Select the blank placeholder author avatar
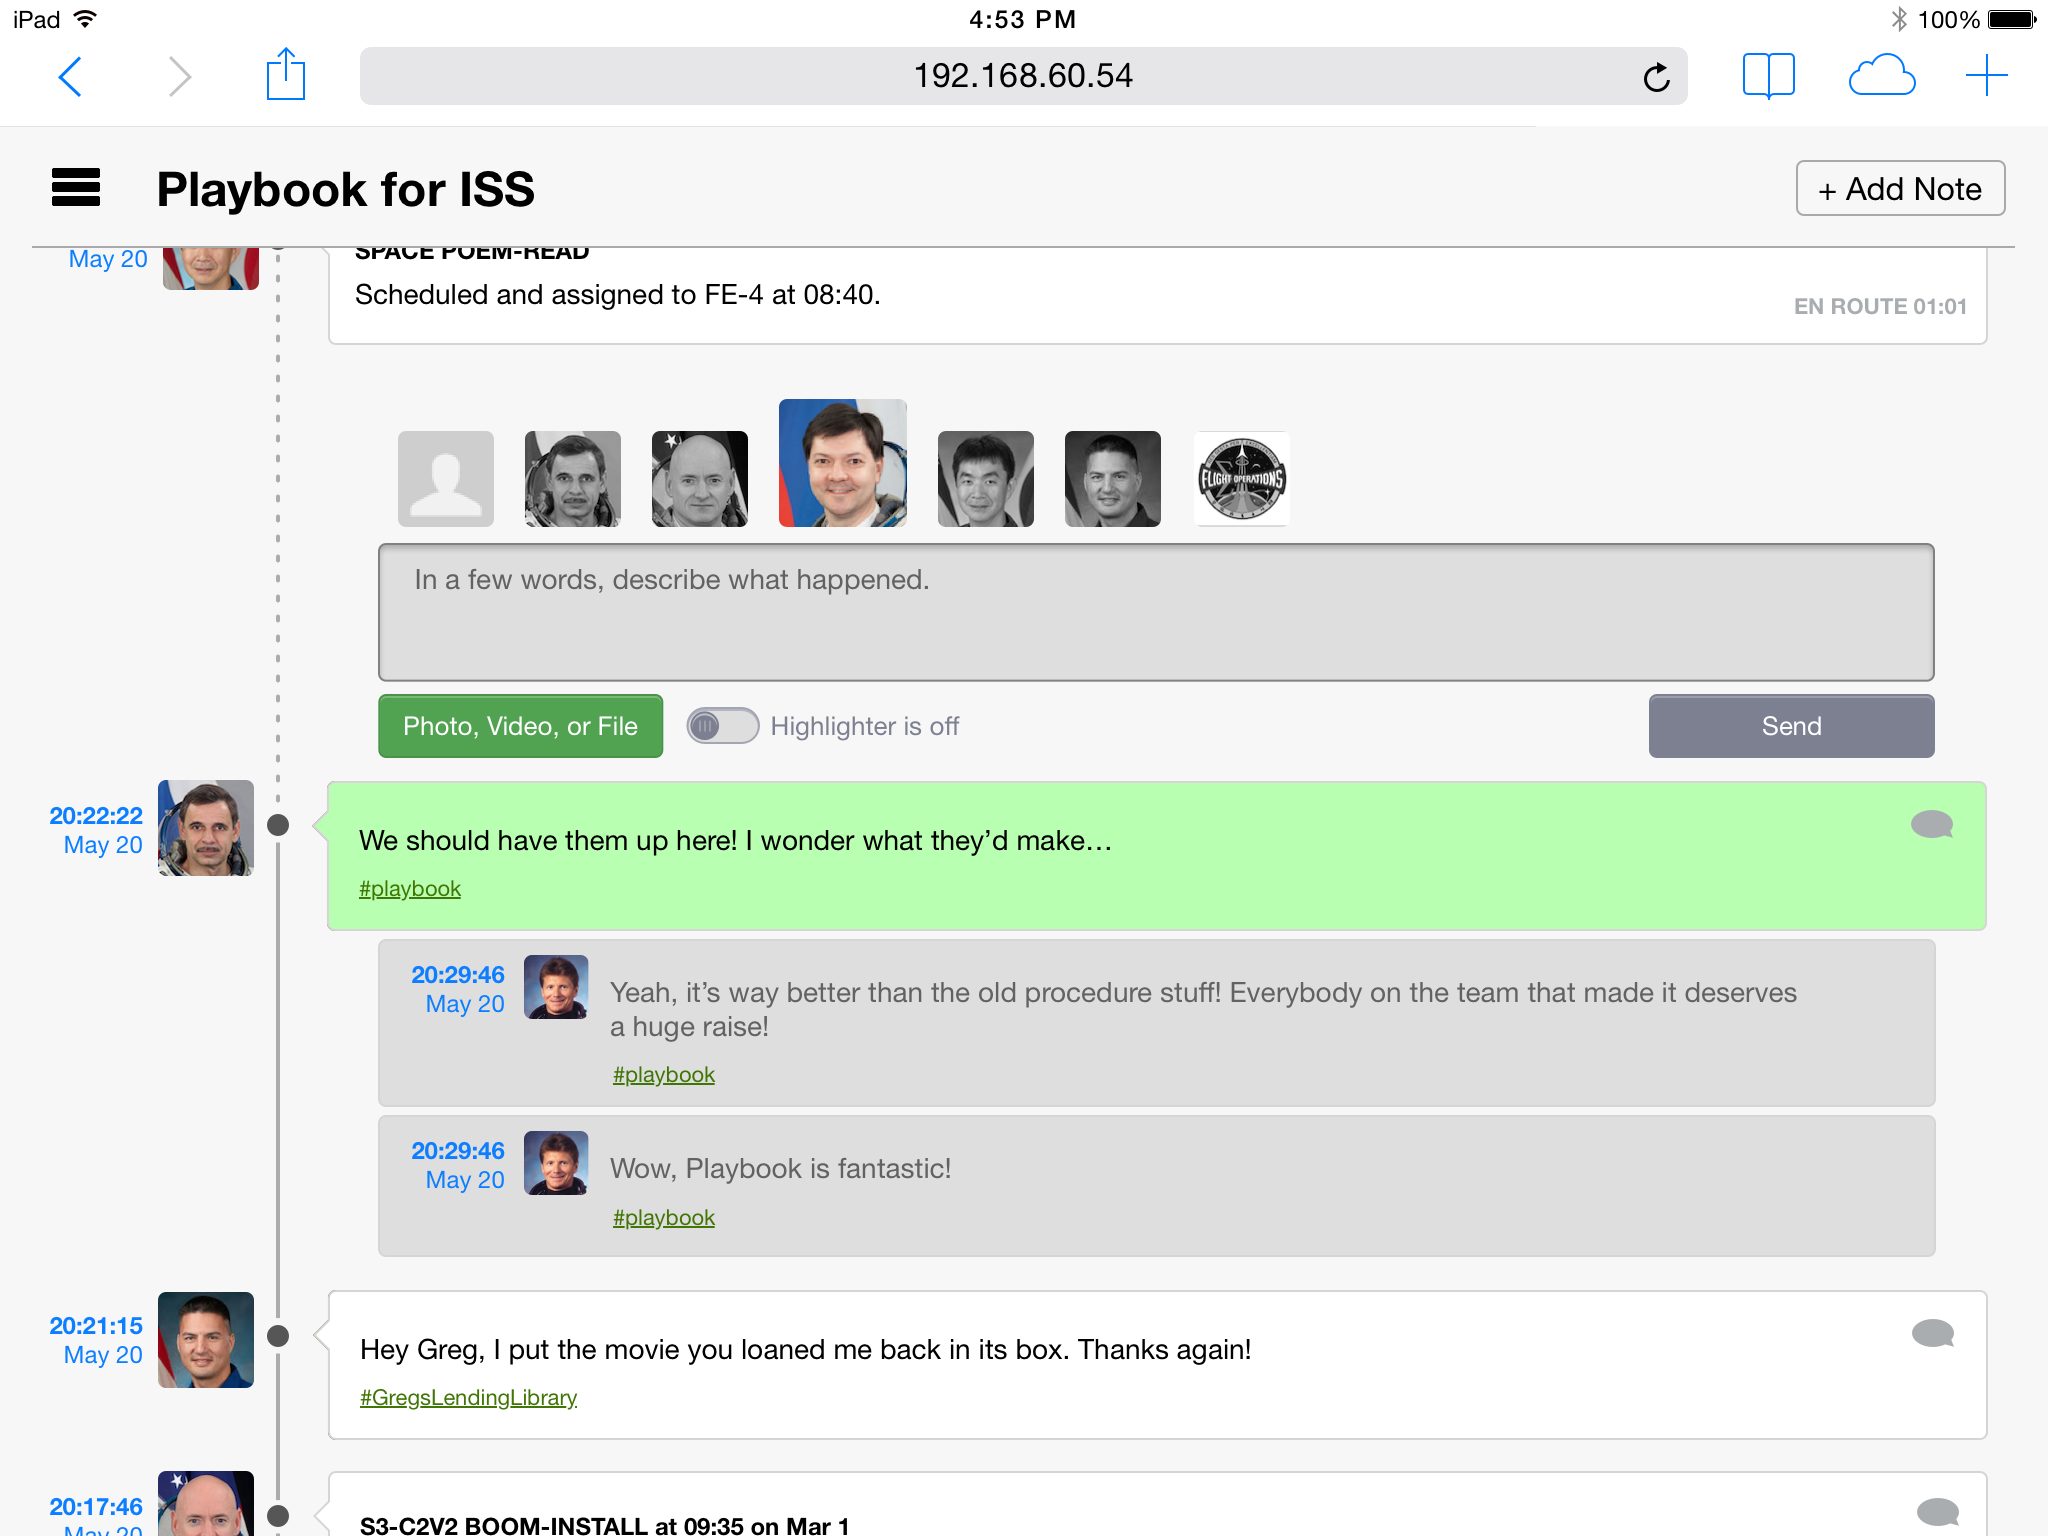This screenshot has width=2048, height=1536. tap(446, 479)
